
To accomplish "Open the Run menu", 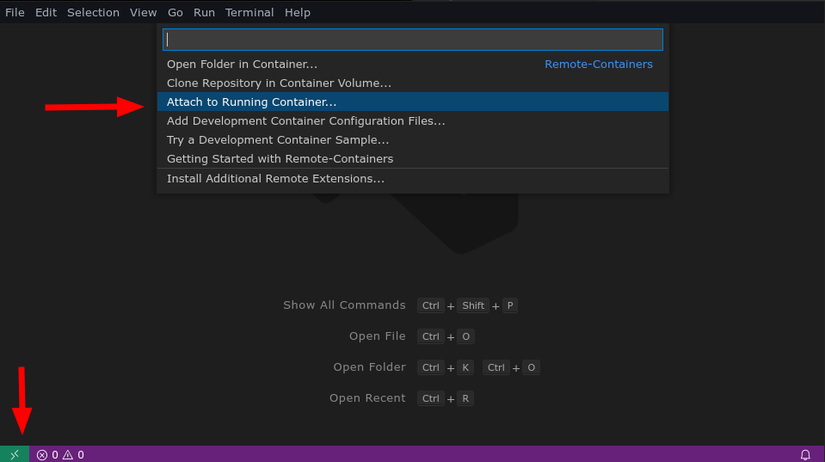I will point(204,13).
